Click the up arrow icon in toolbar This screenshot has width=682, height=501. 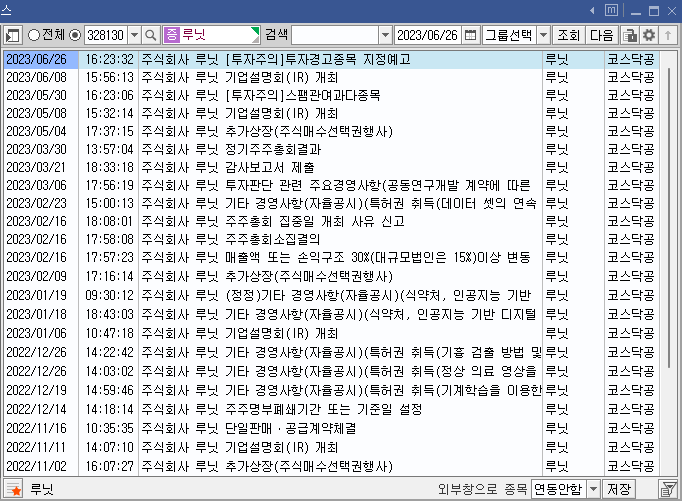click(668, 35)
